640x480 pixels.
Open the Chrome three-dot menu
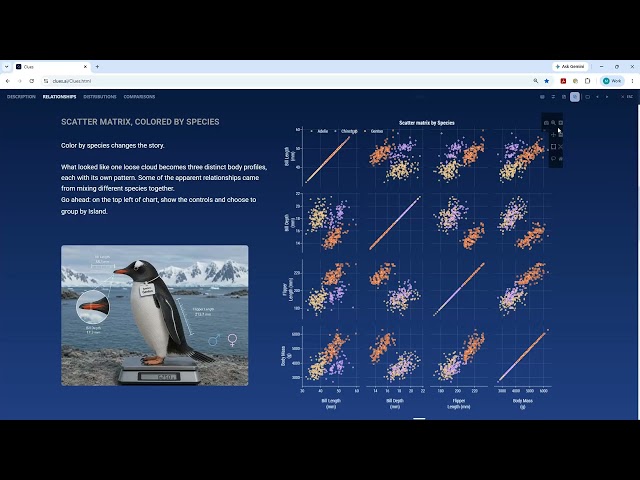click(632, 81)
